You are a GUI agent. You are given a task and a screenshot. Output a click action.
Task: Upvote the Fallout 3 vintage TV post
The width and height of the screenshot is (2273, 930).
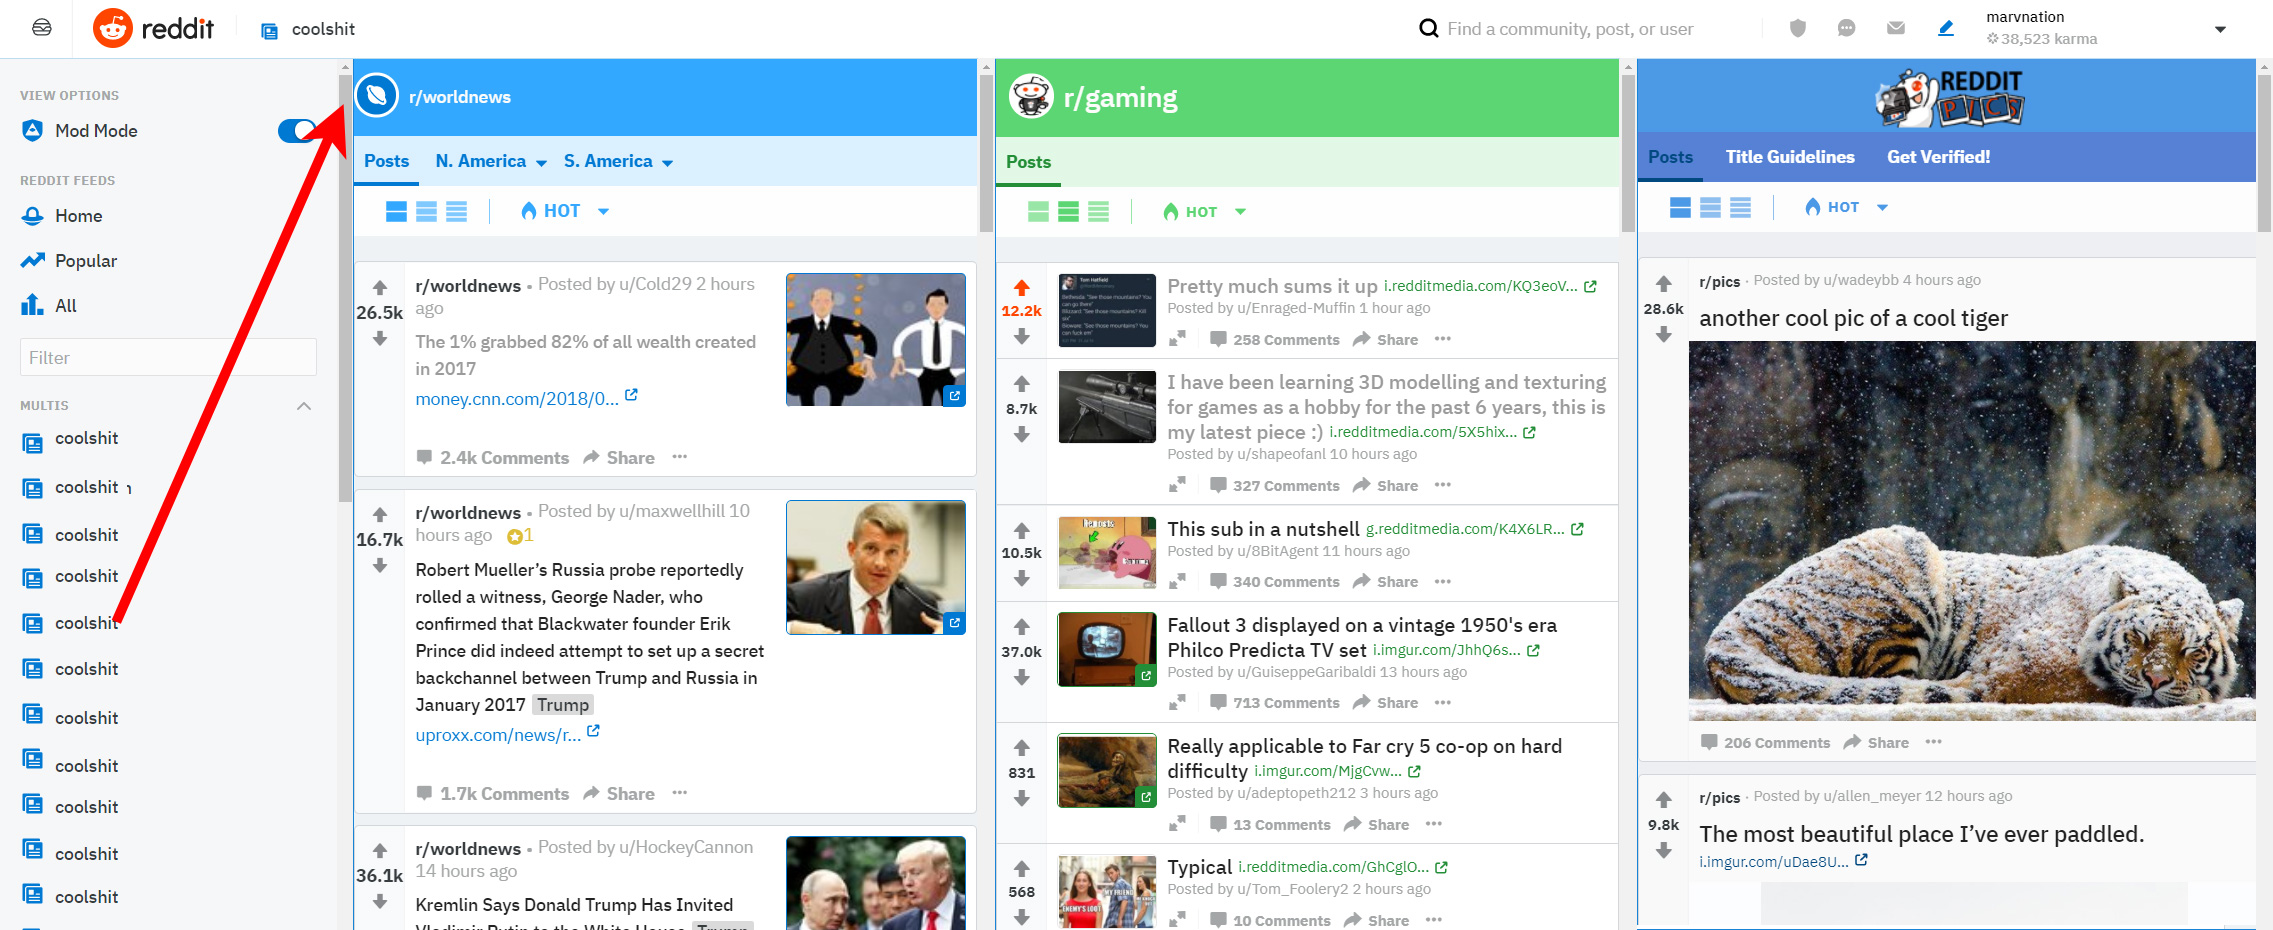1021,627
